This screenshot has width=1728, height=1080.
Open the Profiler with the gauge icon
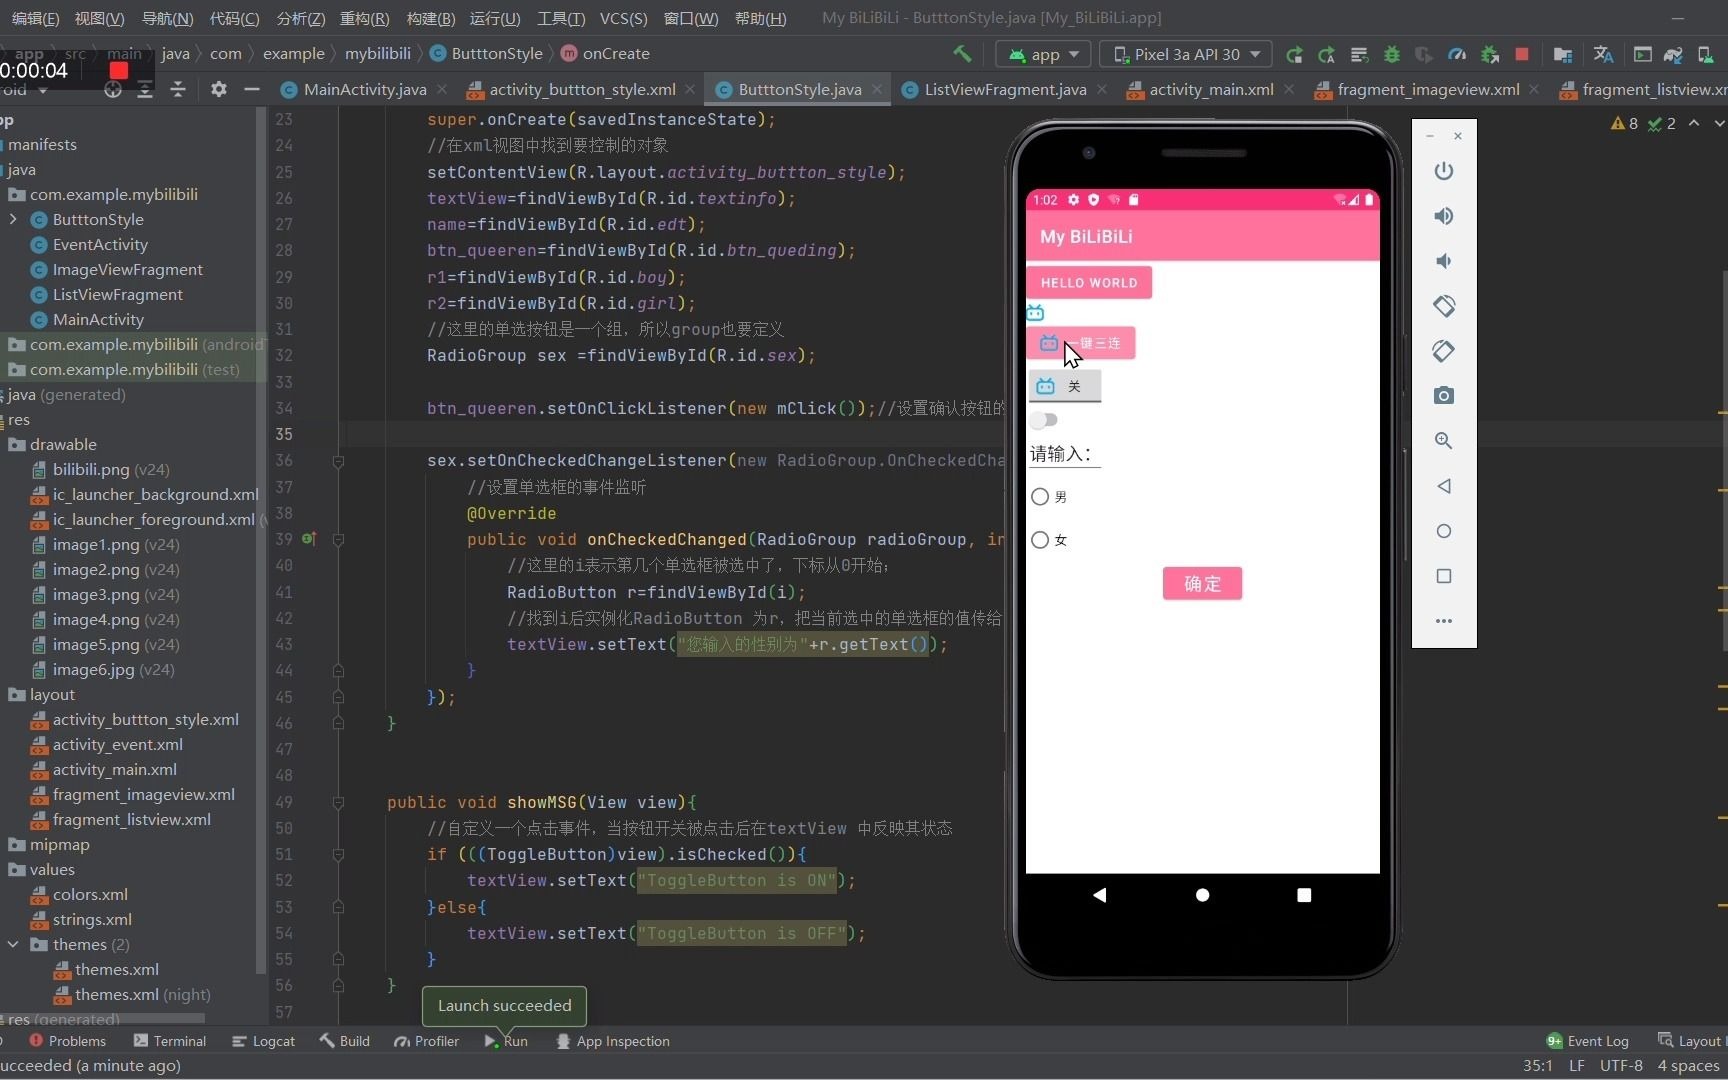(1457, 54)
